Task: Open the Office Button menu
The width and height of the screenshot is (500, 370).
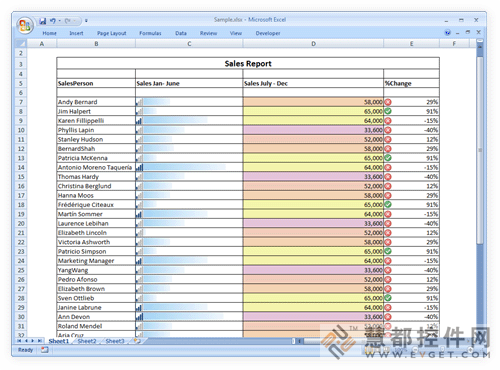Action: pos(25,25)
